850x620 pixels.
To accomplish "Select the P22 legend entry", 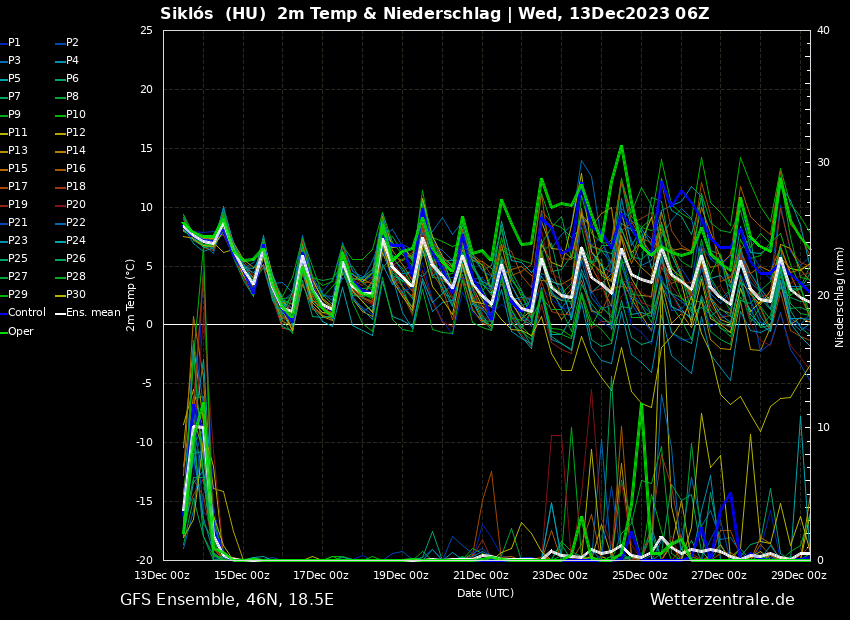I will click(75, 223).
